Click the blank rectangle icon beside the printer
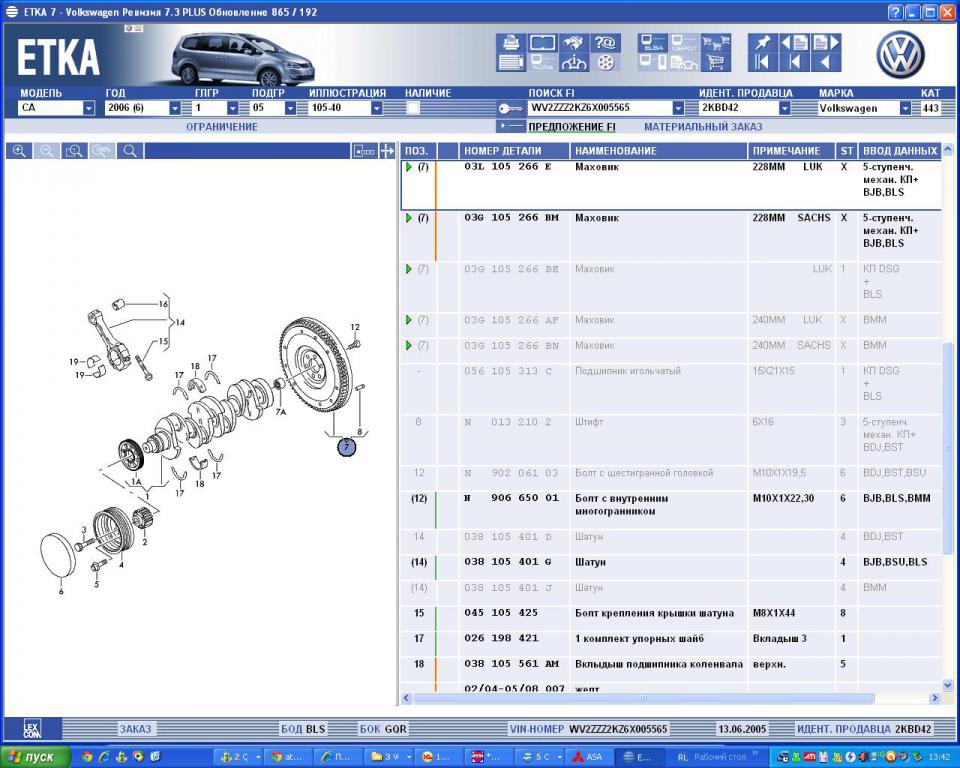 coord(542,42)
